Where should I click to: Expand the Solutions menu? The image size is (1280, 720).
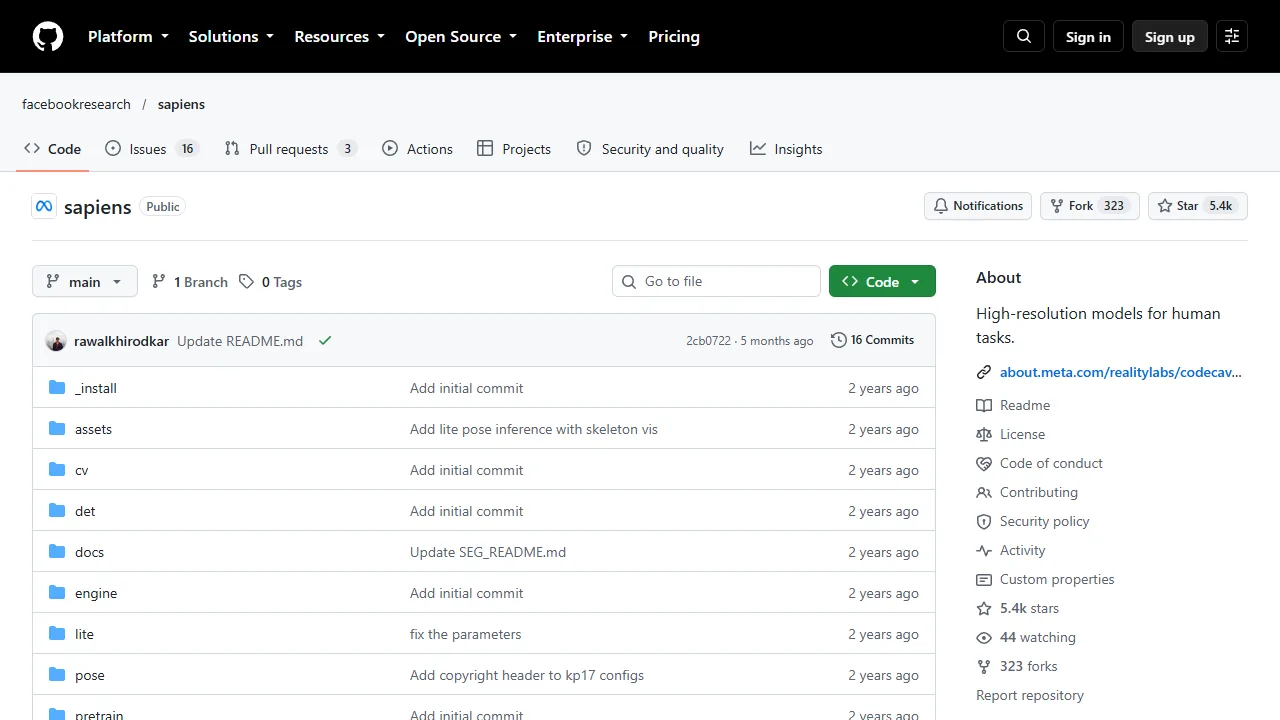pos(231,37)
